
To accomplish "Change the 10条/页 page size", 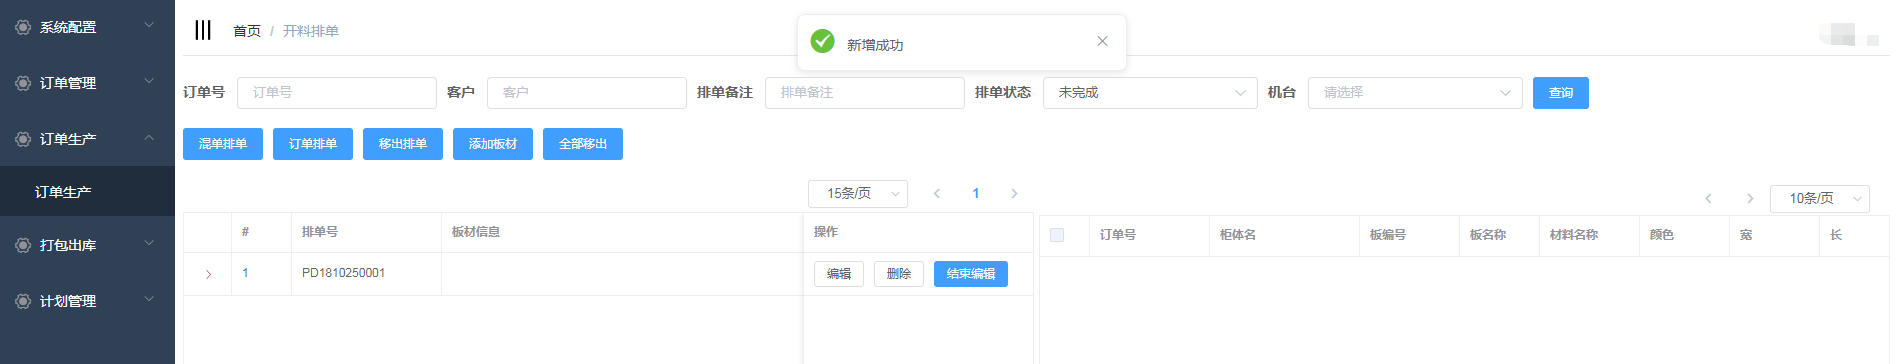I will point(1820,198).
